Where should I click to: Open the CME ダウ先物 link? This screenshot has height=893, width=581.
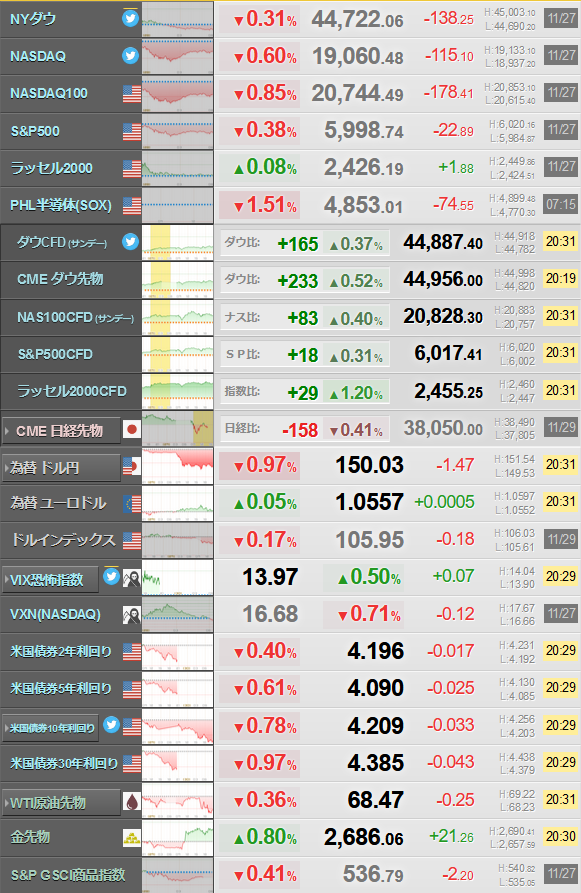(x=60, y=279)
